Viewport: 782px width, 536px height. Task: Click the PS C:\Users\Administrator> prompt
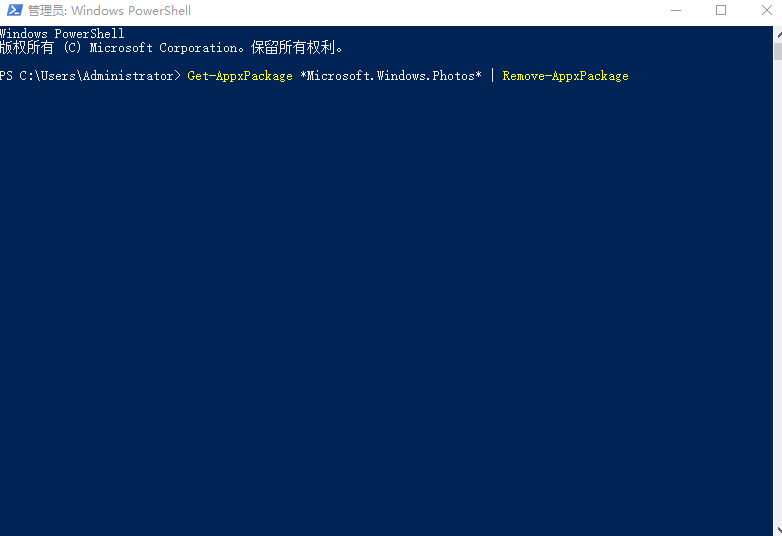point(90,76)
